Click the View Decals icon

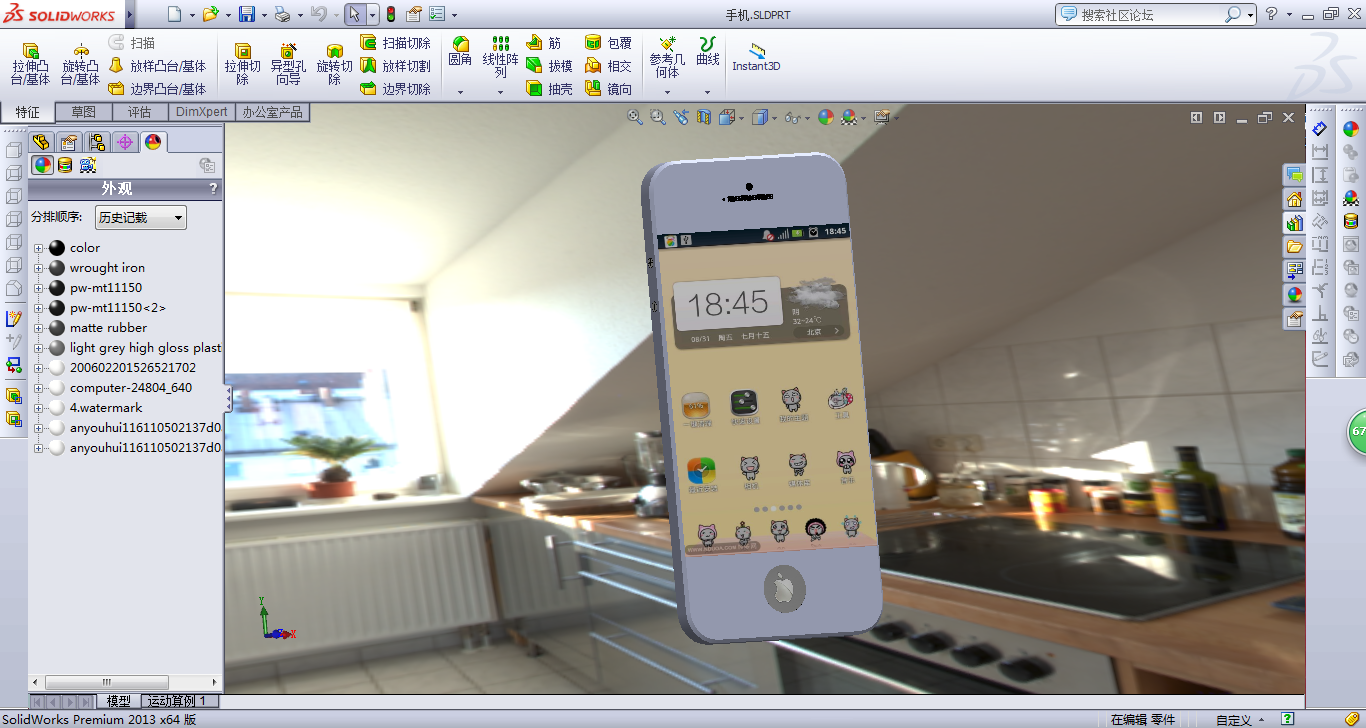65,165
